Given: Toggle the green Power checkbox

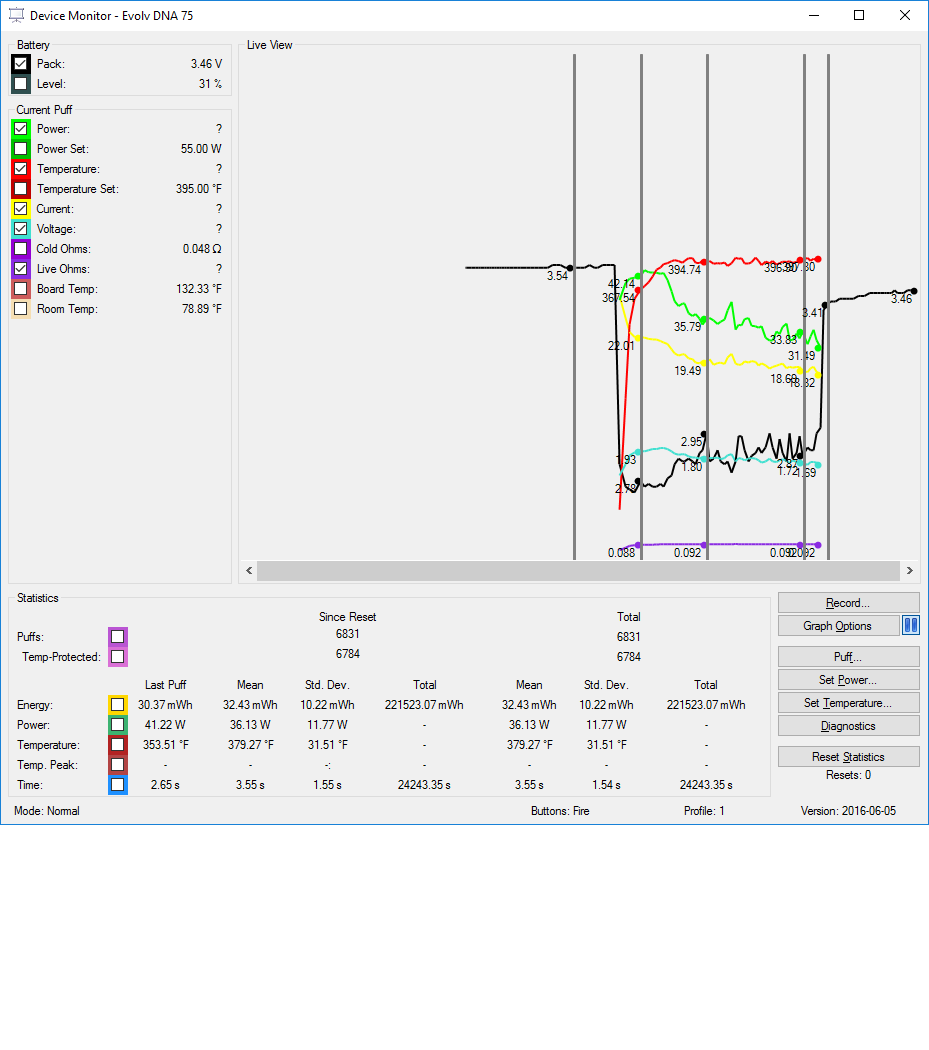Looking at the screenshot, I should coord(21,129).
